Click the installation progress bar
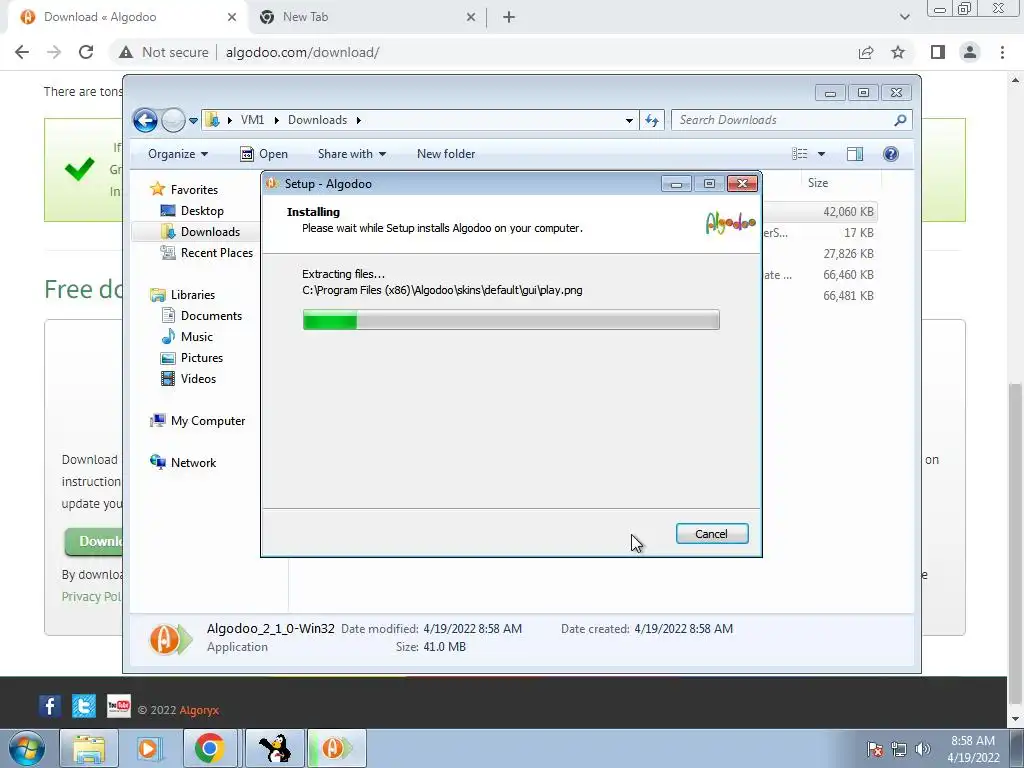 [511, 320]
